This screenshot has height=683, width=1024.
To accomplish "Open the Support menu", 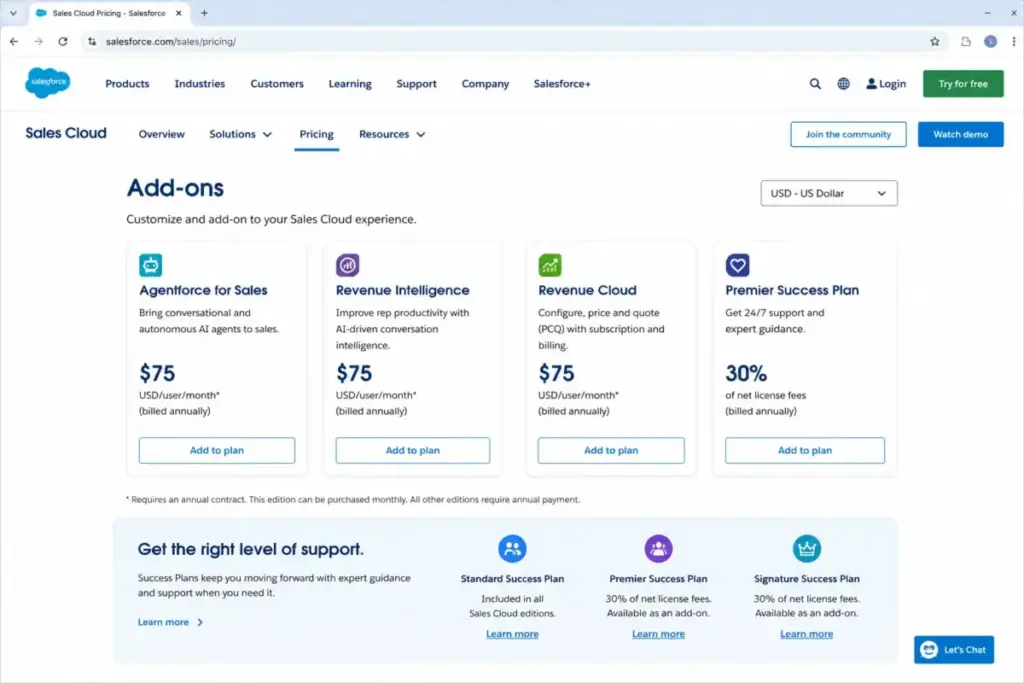I will 417,84.
